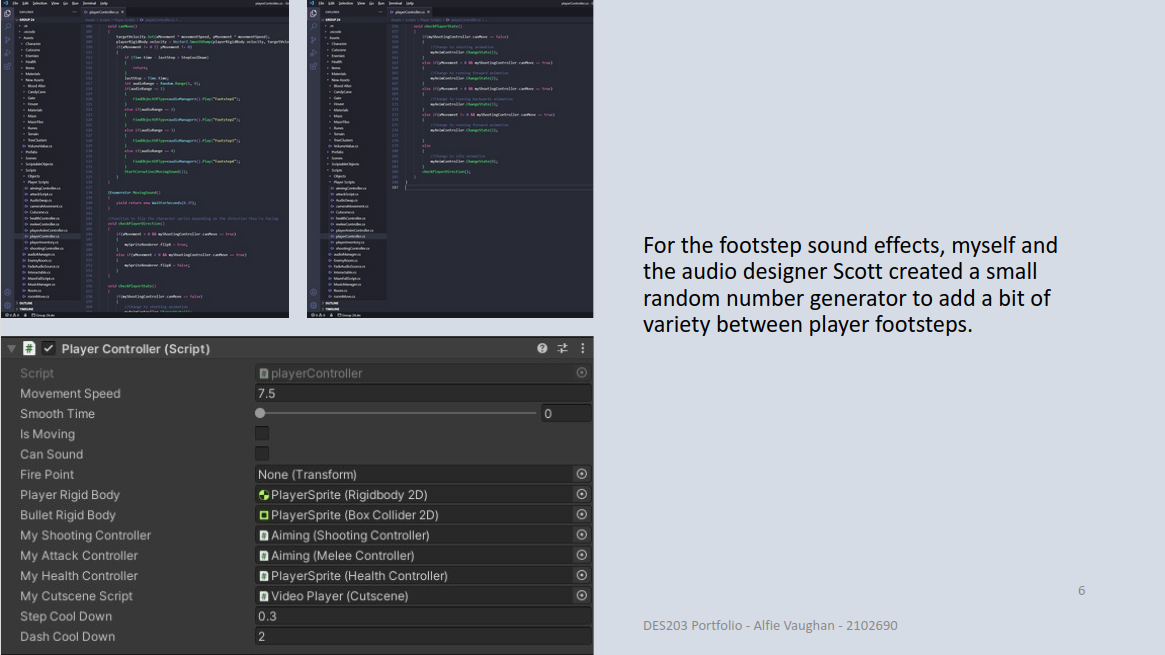Screen dimensions: 1165x655
Task: Open Run and Debug in canMove VS Code window
Action: pos(7,53)
